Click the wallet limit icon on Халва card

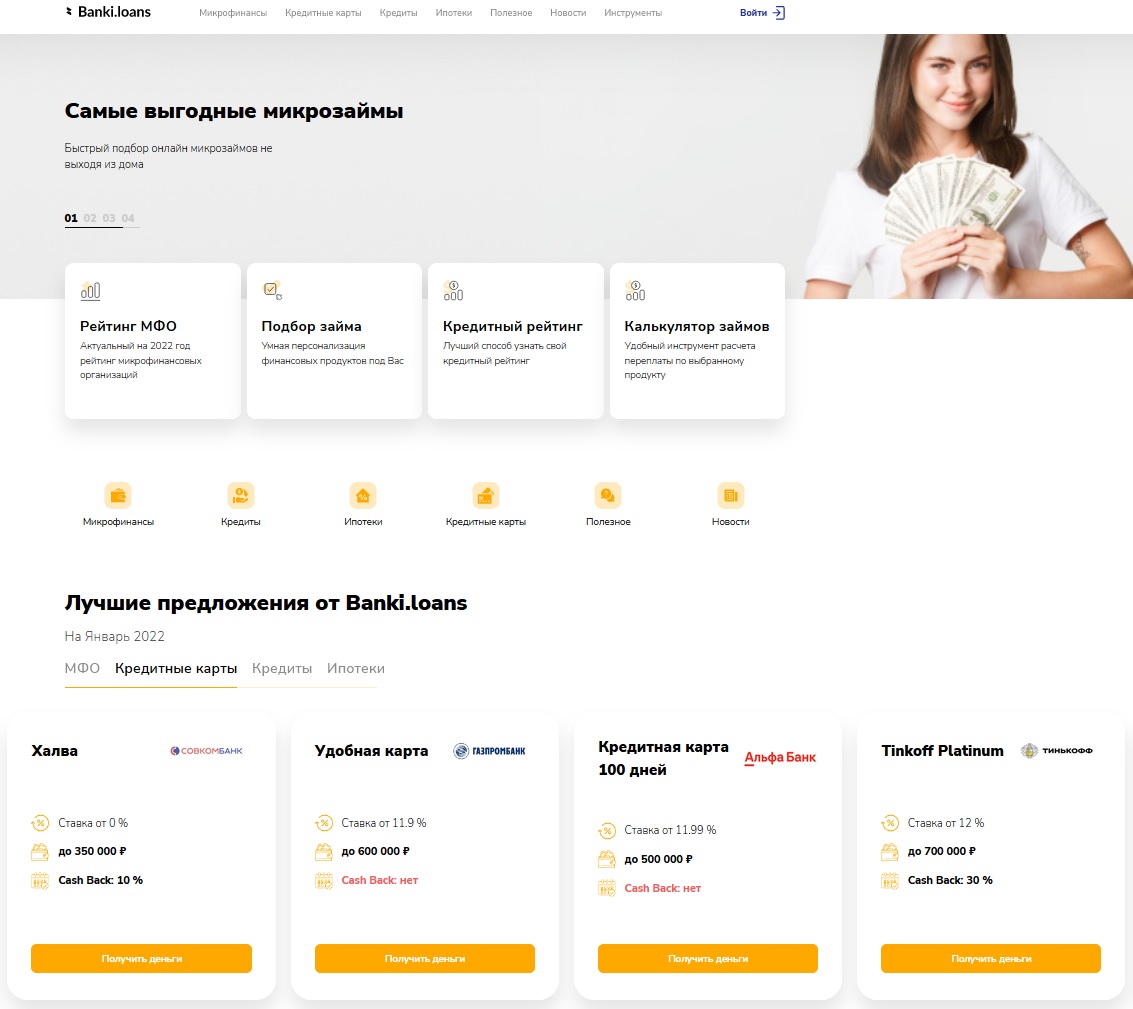[40, 852]
